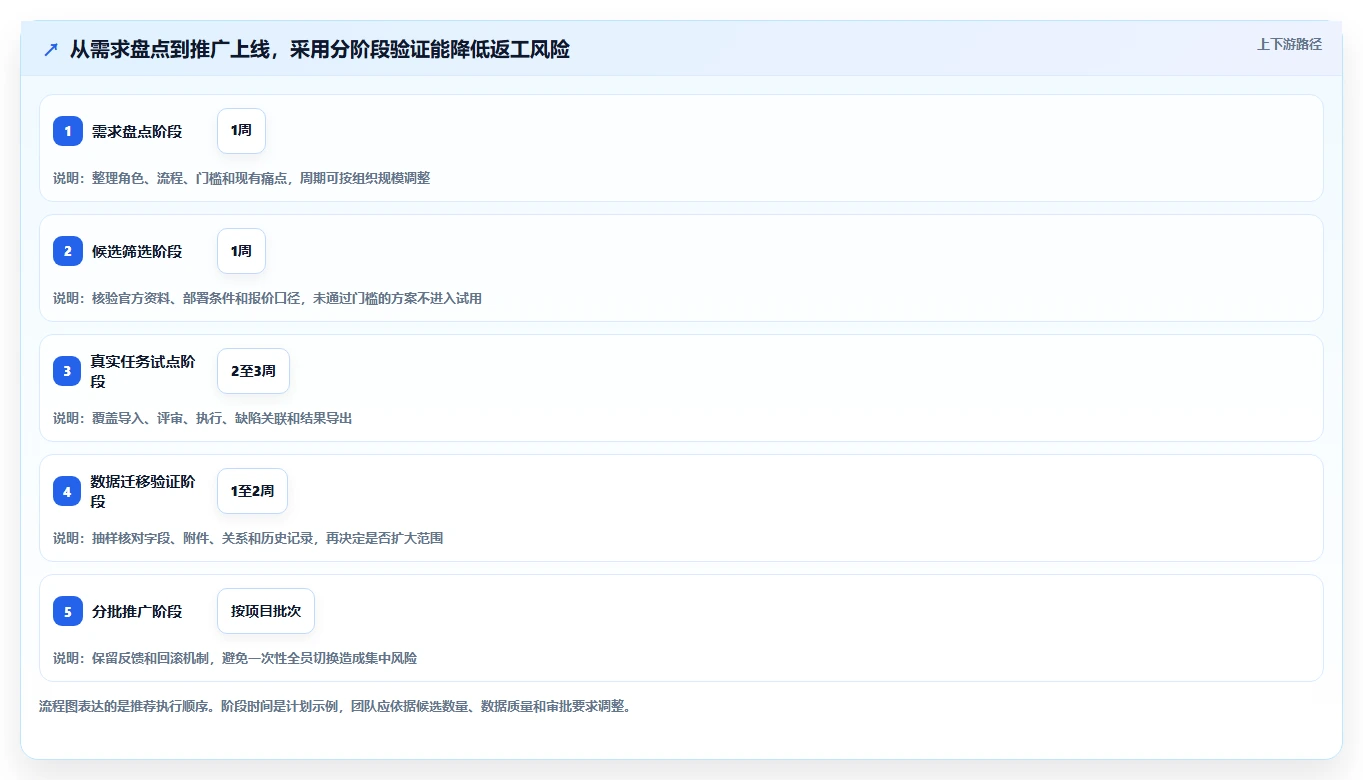
Task: Click the 1至2周 duration tag
Action: pyautogui.click(x=252, y=491)
